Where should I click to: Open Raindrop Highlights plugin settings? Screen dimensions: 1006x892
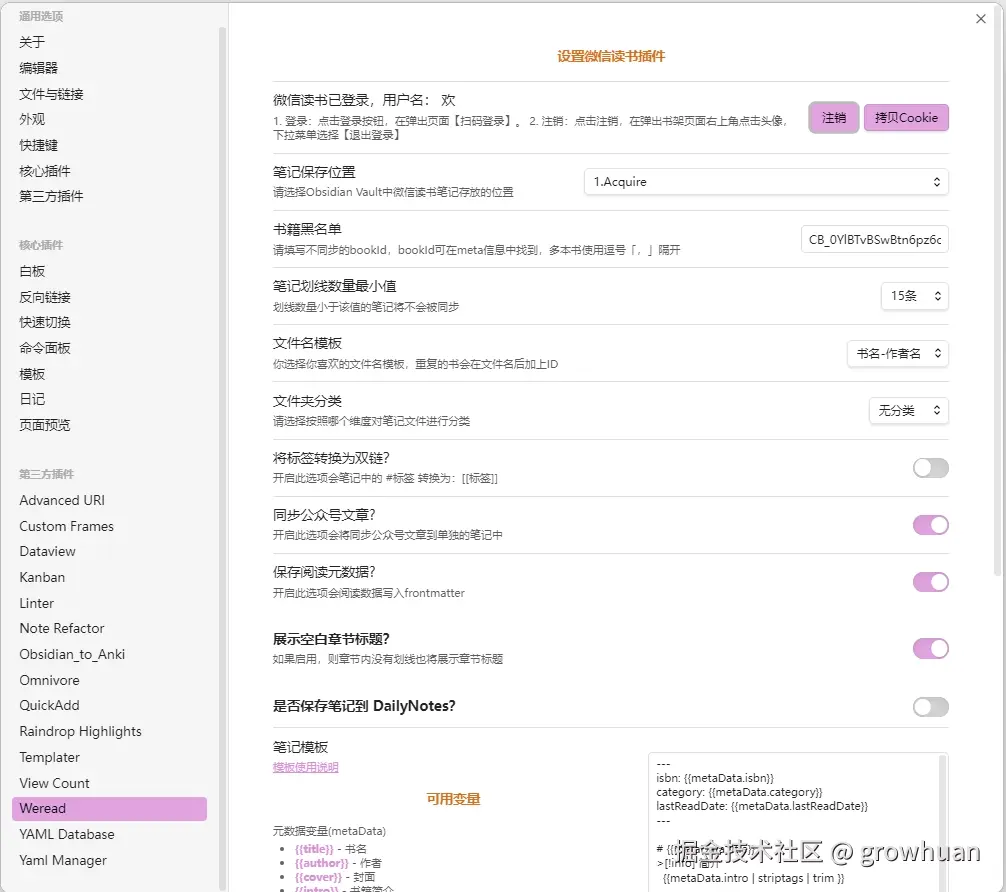pos(80,731)
